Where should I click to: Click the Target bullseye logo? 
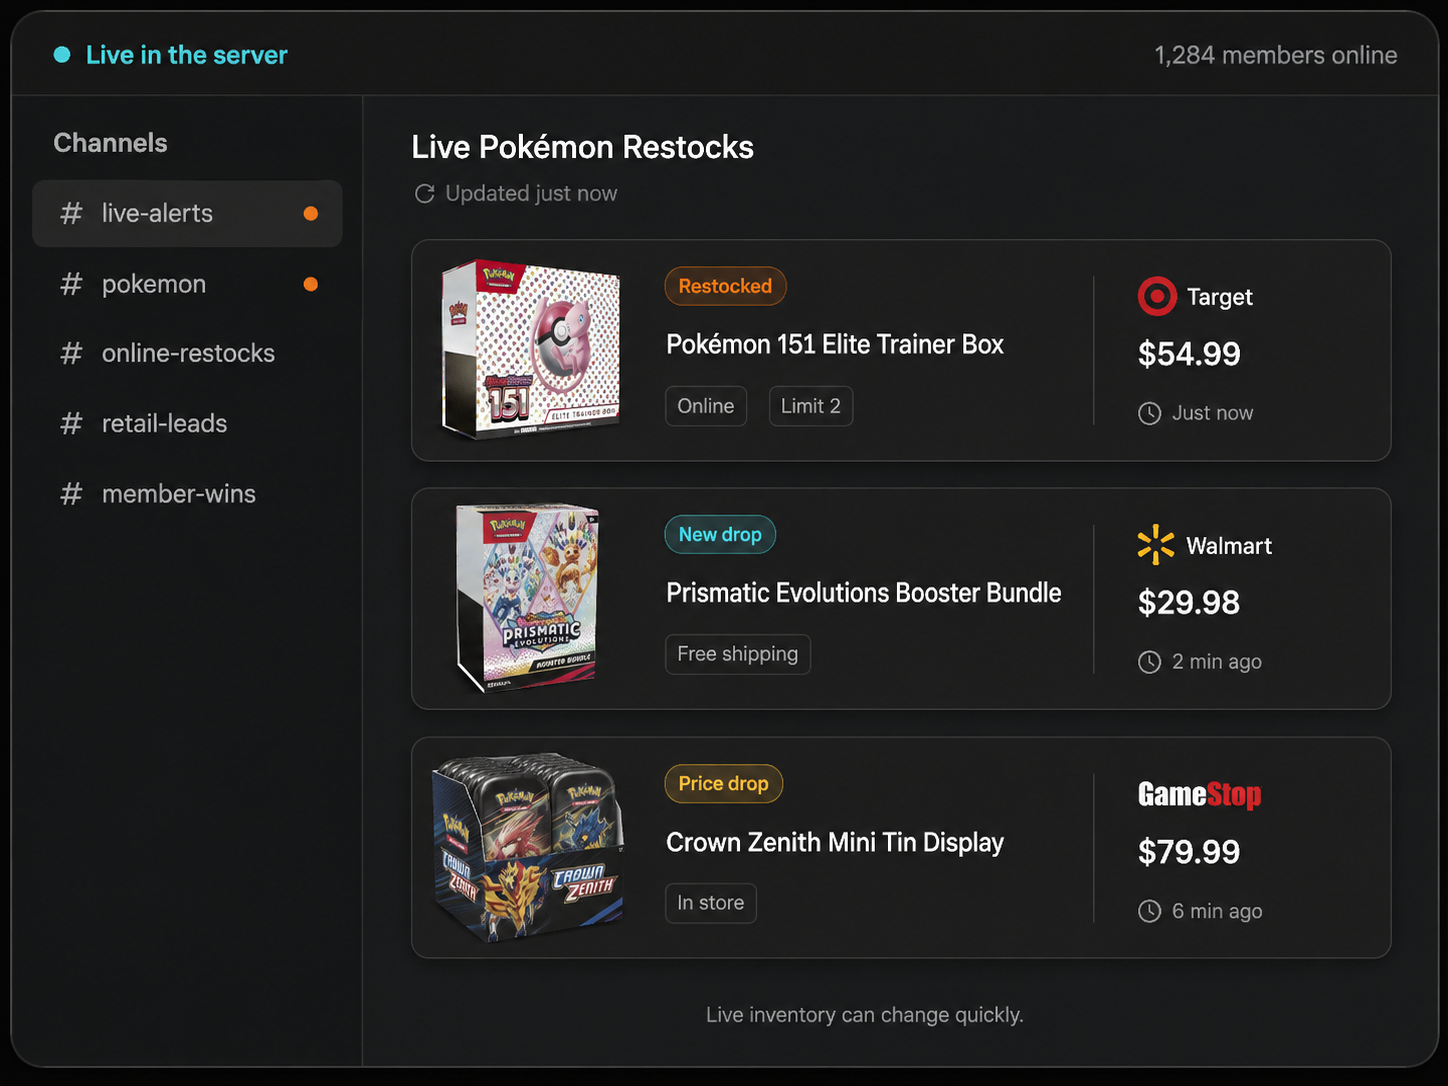pyautogui.click(x=1157, y=296)
